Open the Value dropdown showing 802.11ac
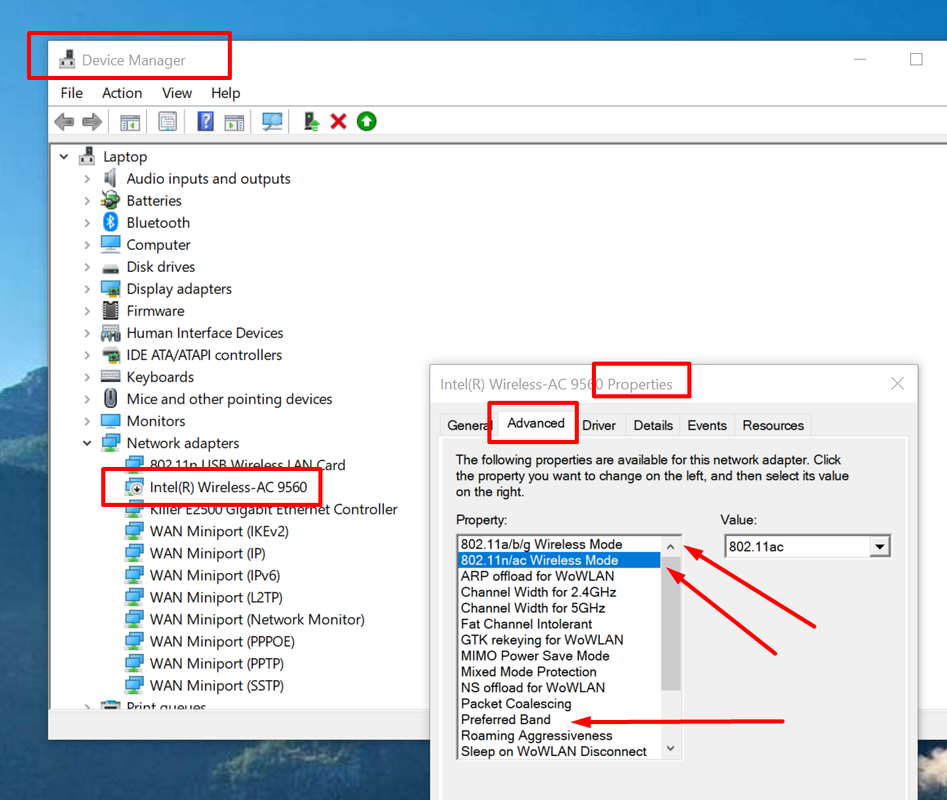This screenshot has height=800, width=947. click(x=879, y=546)
